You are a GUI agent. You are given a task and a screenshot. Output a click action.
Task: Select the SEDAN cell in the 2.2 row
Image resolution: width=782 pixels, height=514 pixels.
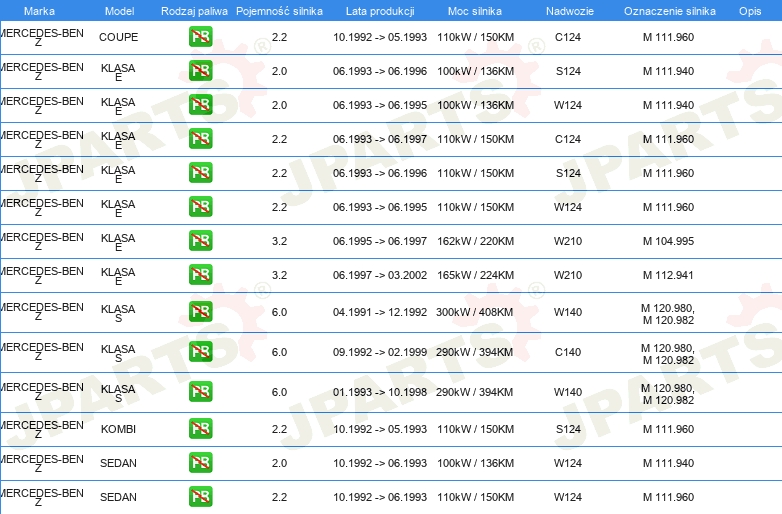click(x=118, y=497)
